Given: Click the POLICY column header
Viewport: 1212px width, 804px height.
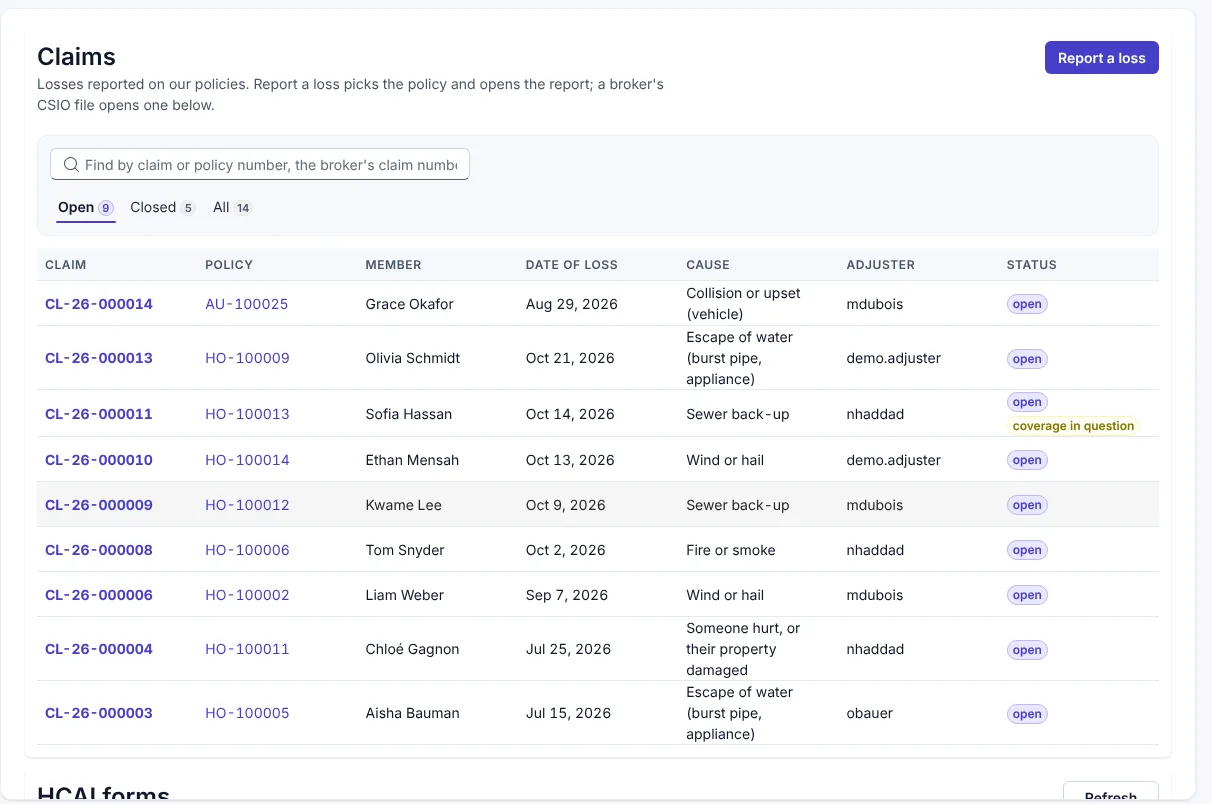Looking at the screenshot, I should pos(229,265).
